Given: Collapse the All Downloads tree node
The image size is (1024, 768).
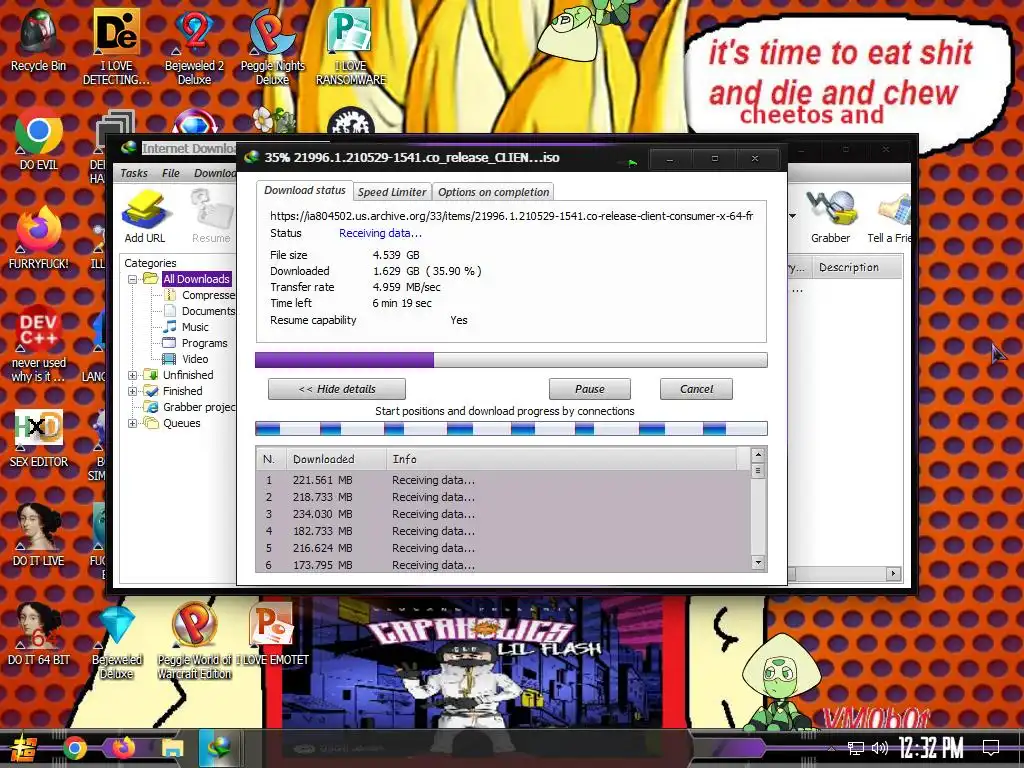Looking at the screenshot, I should (133, 279).
